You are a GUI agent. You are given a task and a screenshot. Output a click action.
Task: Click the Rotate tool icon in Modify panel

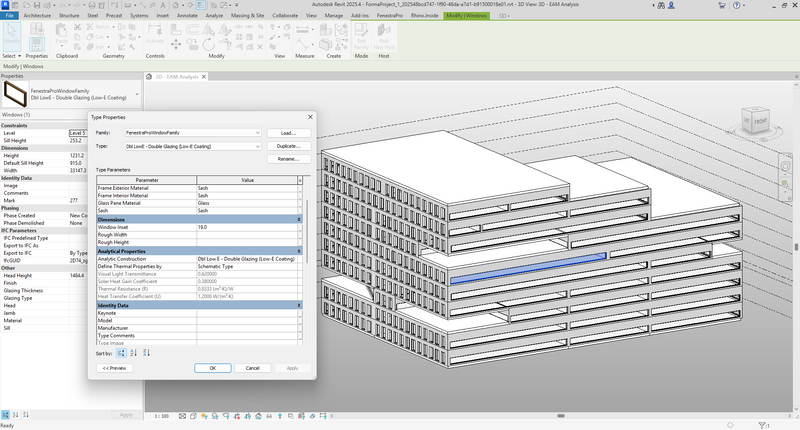click(x=209, y=45)
